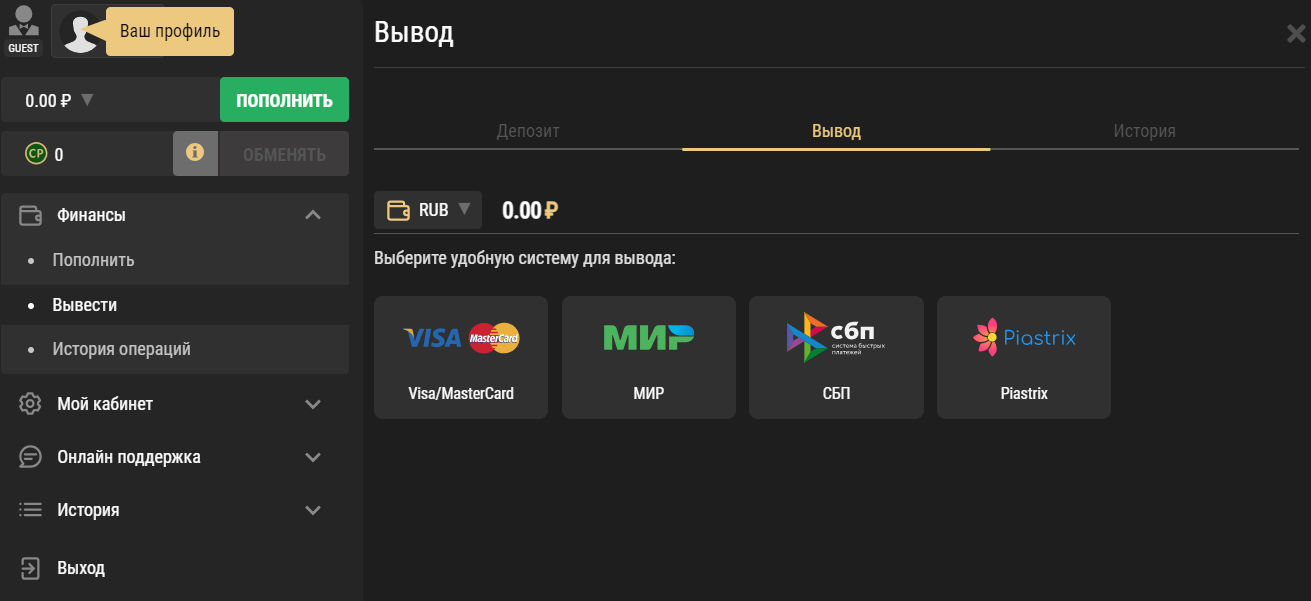Open your profile via avatar icon

tap(82, 30)
